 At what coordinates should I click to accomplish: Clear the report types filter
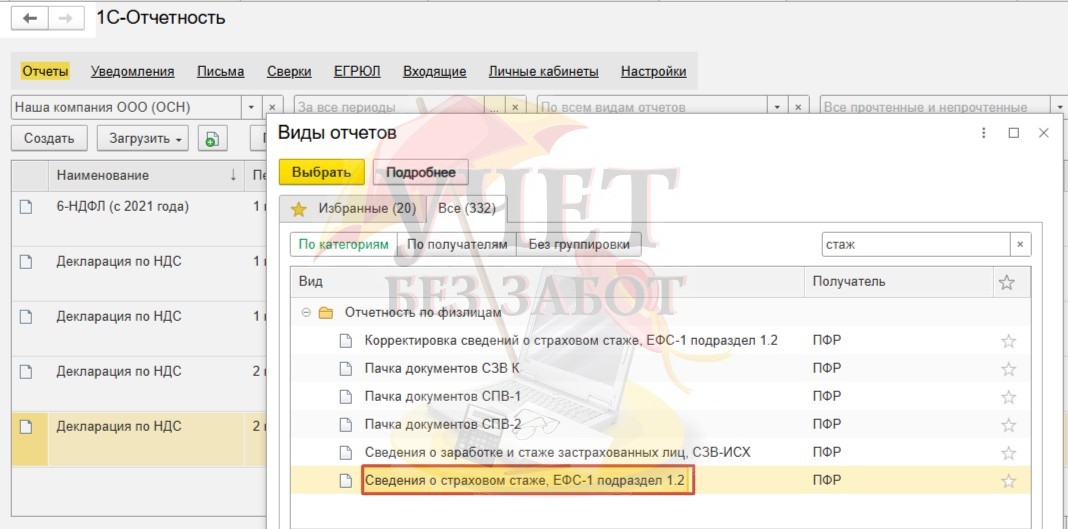[x=798, y=108]
